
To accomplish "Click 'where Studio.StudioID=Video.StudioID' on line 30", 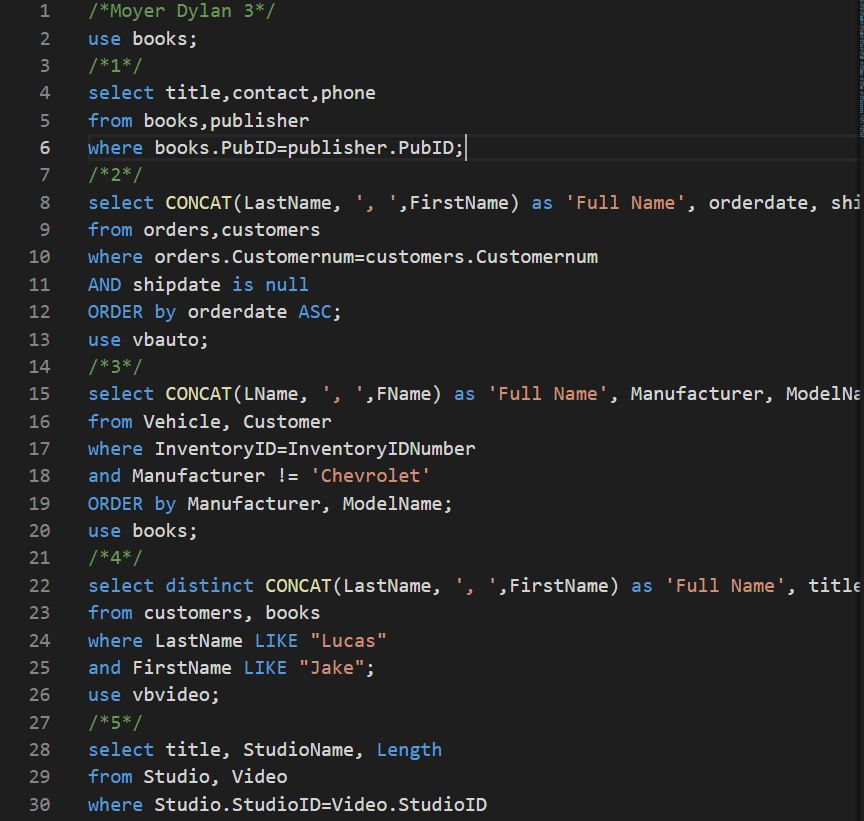I will click(287, 804).
